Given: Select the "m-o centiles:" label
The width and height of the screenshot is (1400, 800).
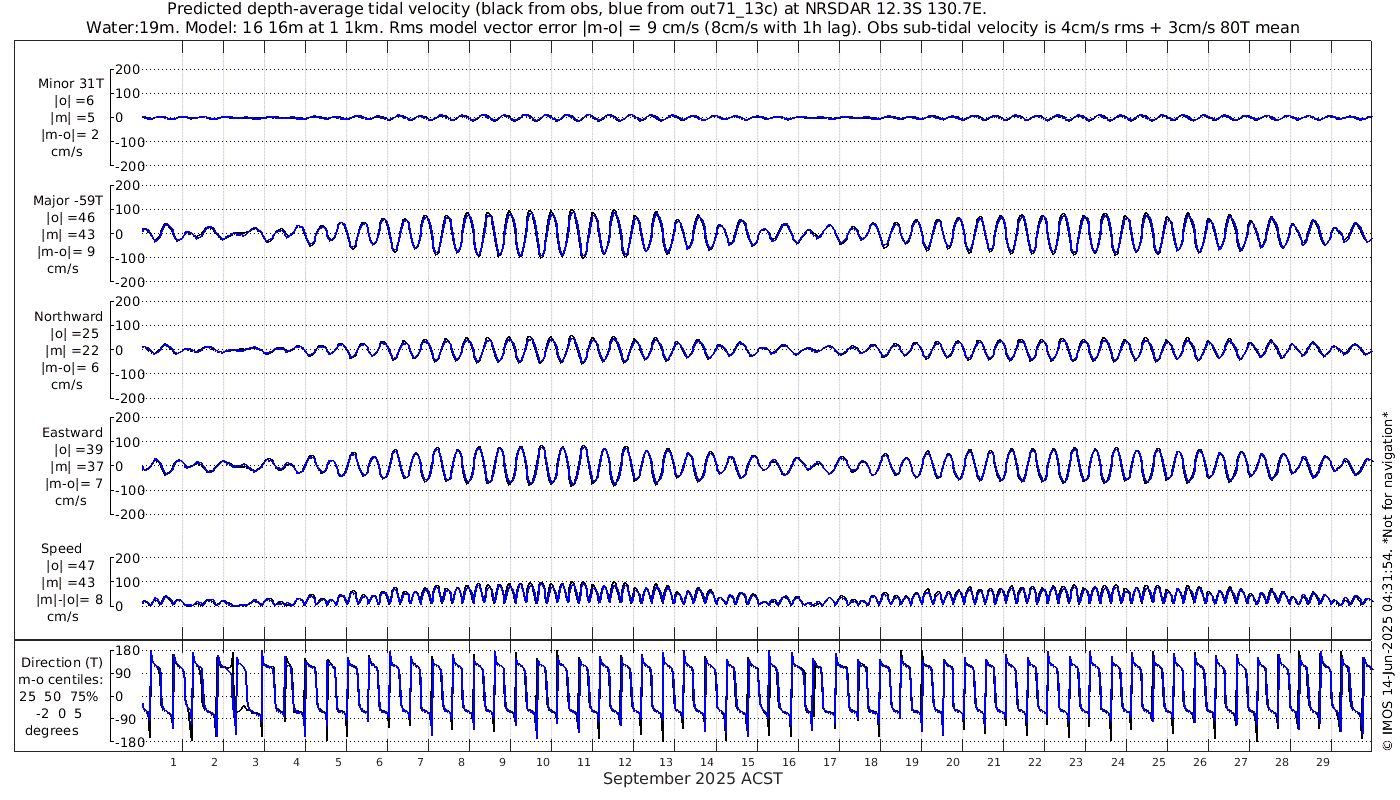Looking at the screenshot, I should coord(62,679).
